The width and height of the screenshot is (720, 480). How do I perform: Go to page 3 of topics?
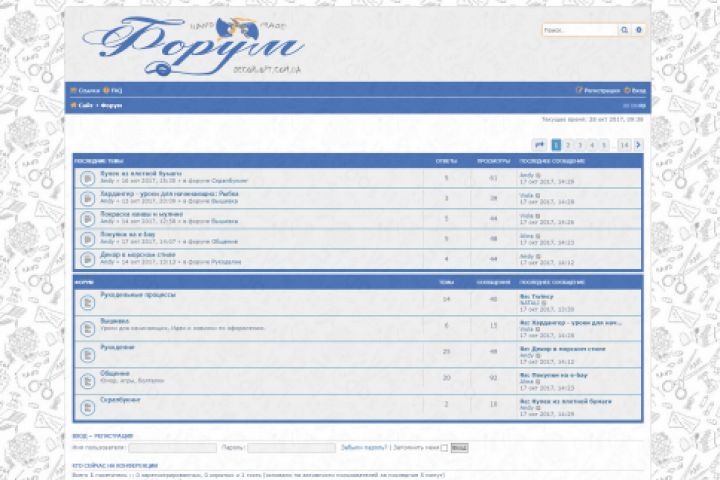(x=580, y=145)
